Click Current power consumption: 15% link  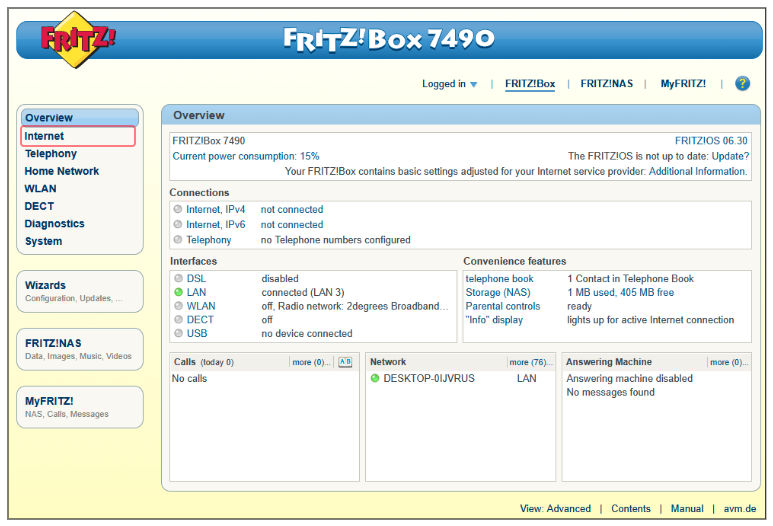tap(246, 156)
